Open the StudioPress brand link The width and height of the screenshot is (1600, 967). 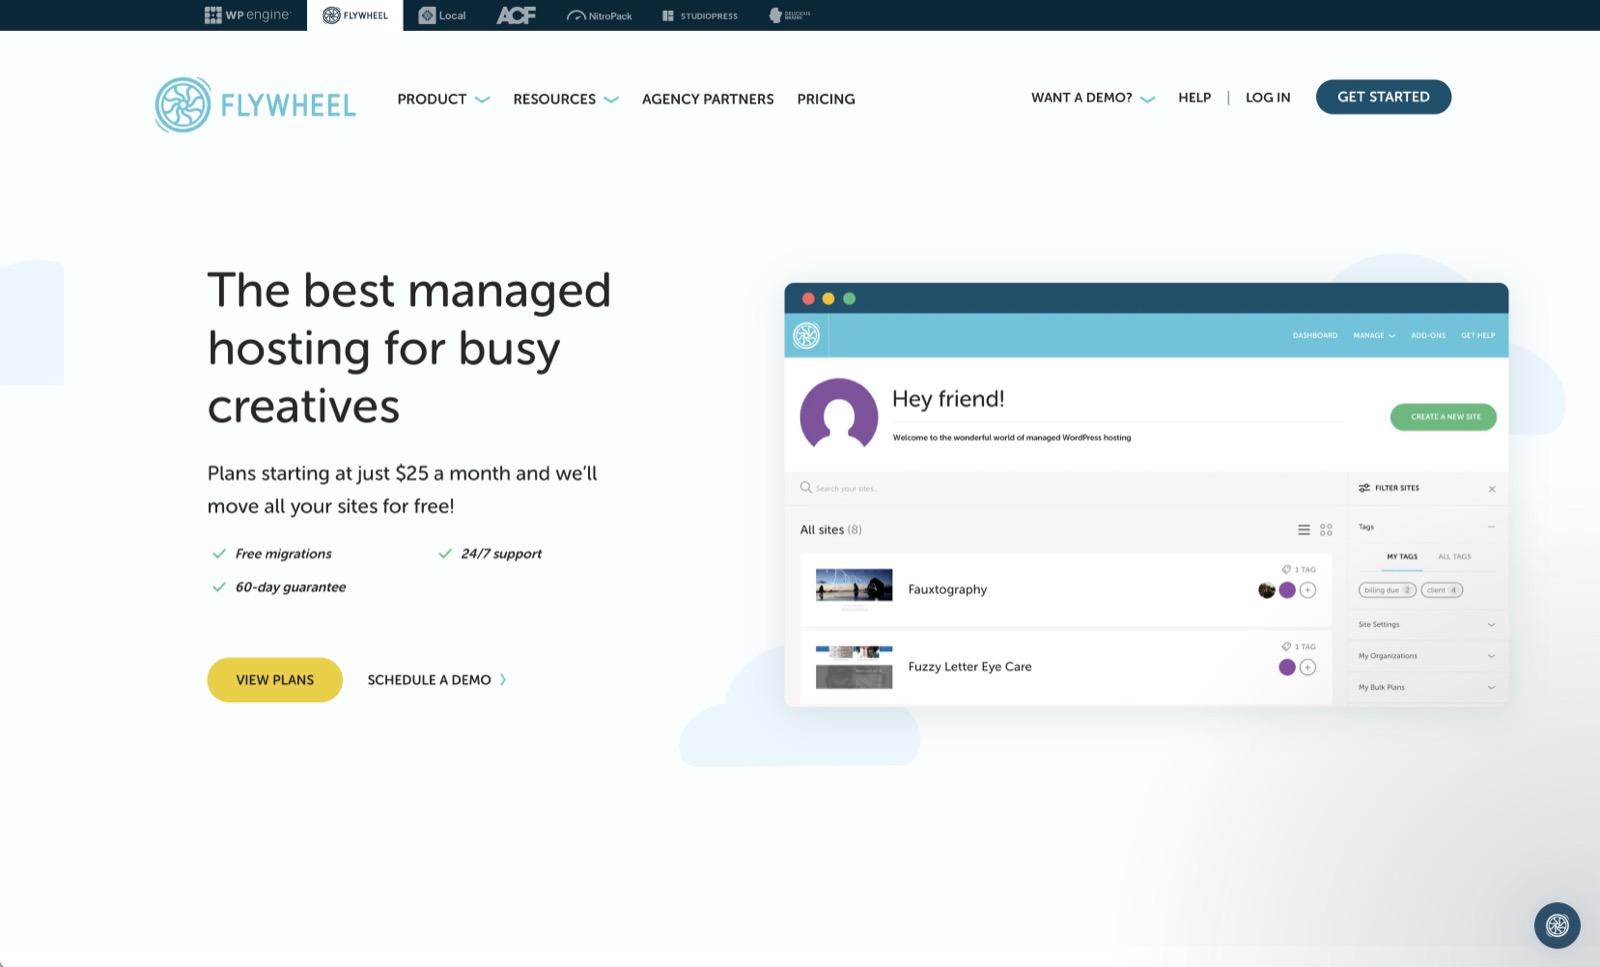(700, 15)
